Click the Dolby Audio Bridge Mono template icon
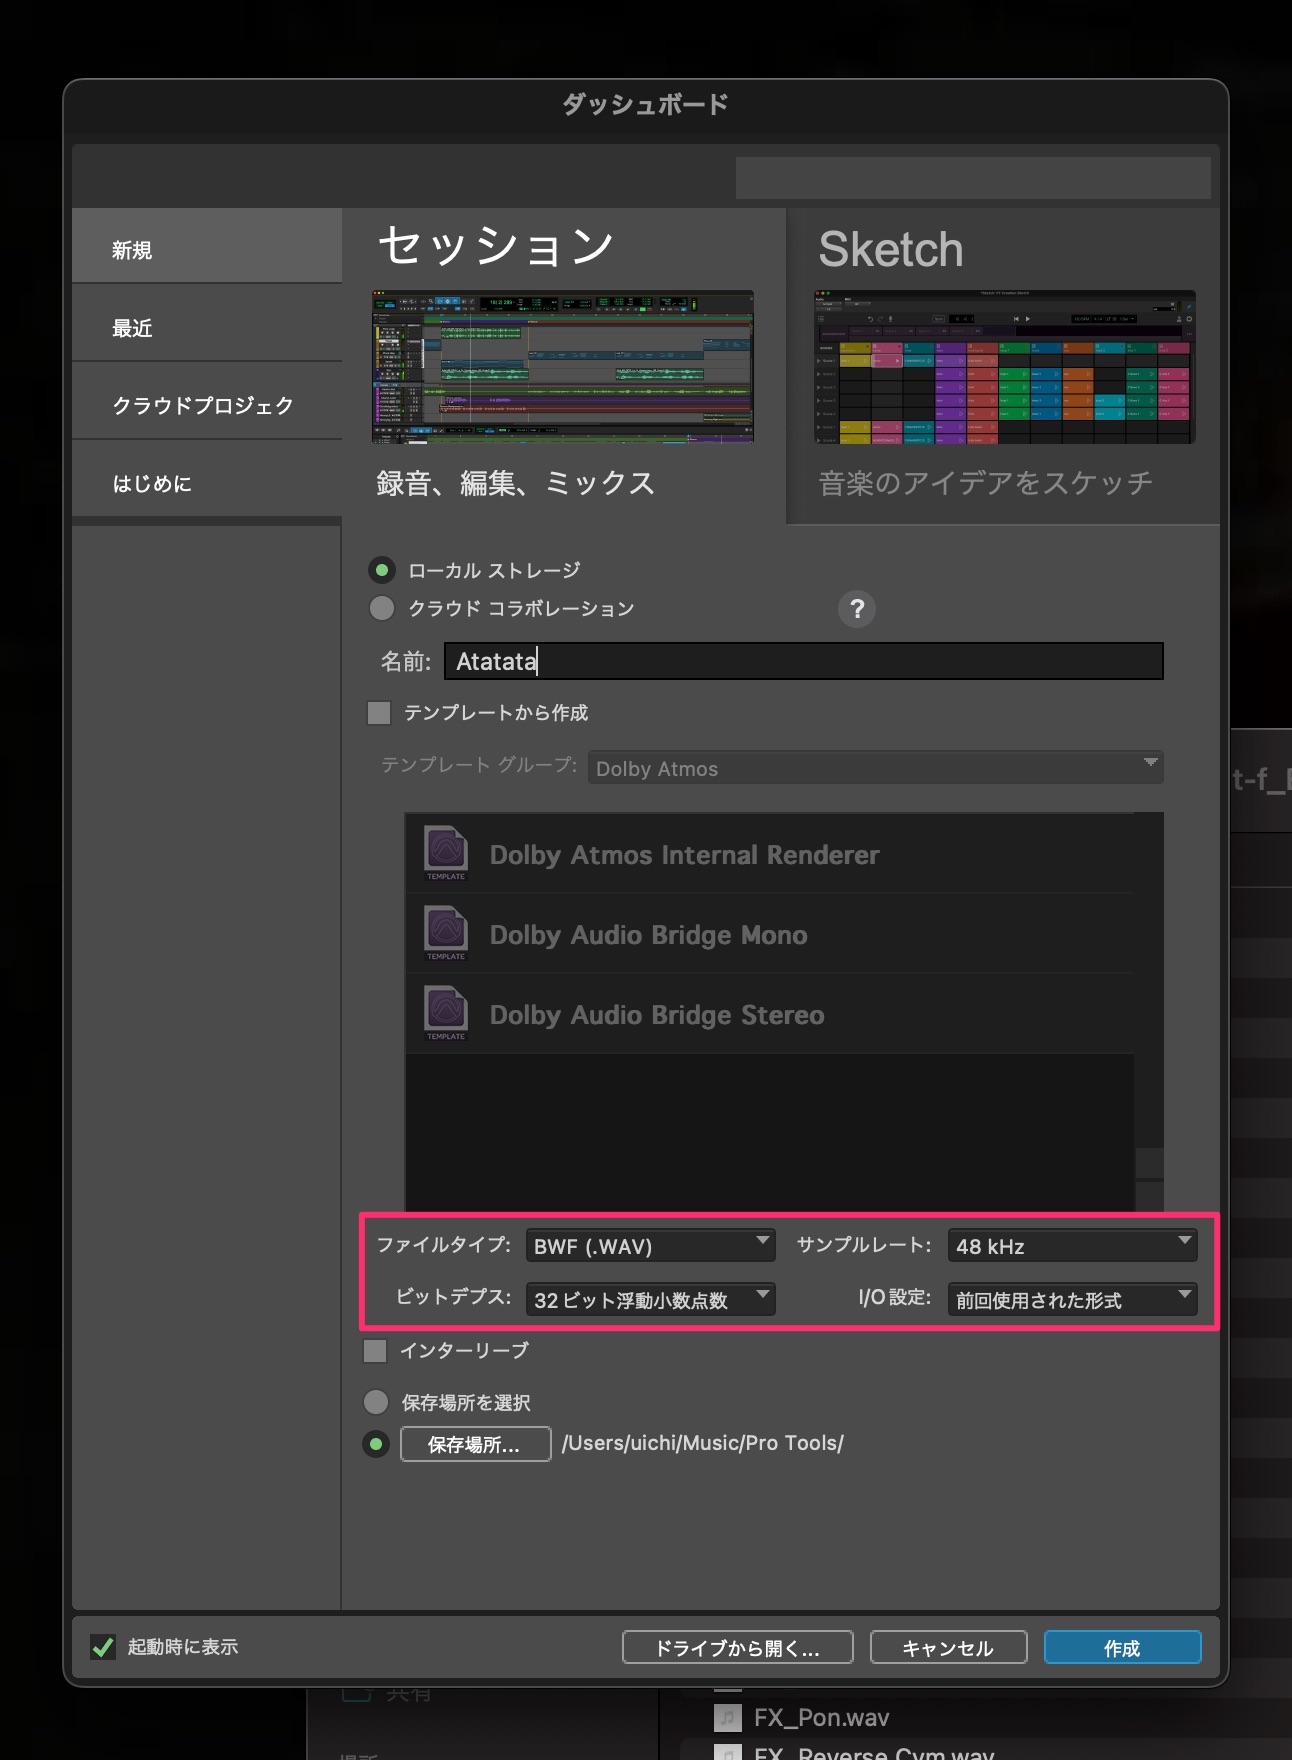Screen dimensions: 1292x1760 click(x=446, y=932)
